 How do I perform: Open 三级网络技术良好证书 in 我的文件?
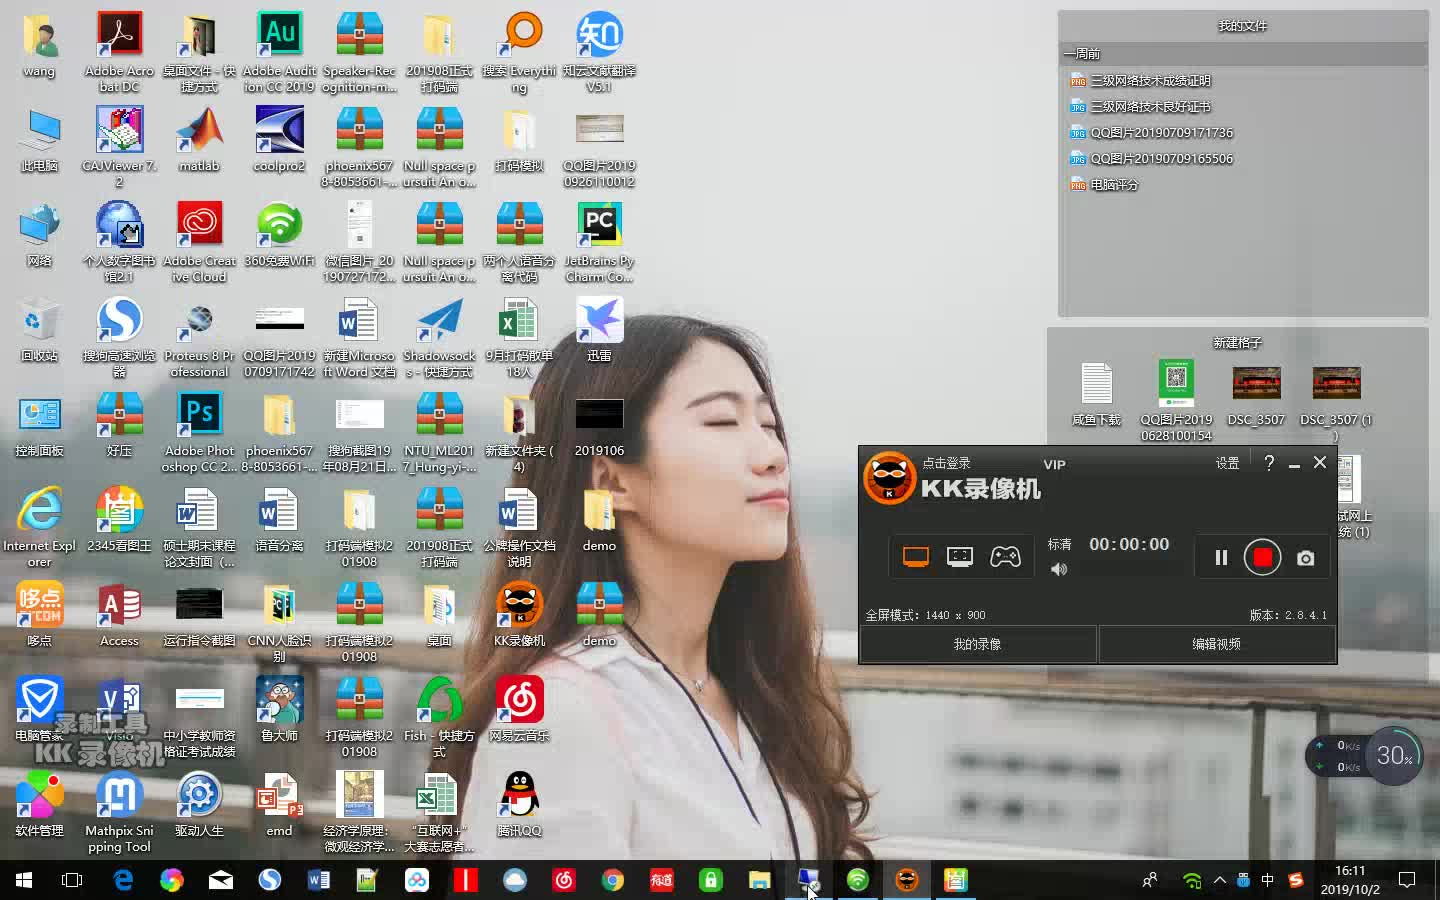pos(1140,106)
